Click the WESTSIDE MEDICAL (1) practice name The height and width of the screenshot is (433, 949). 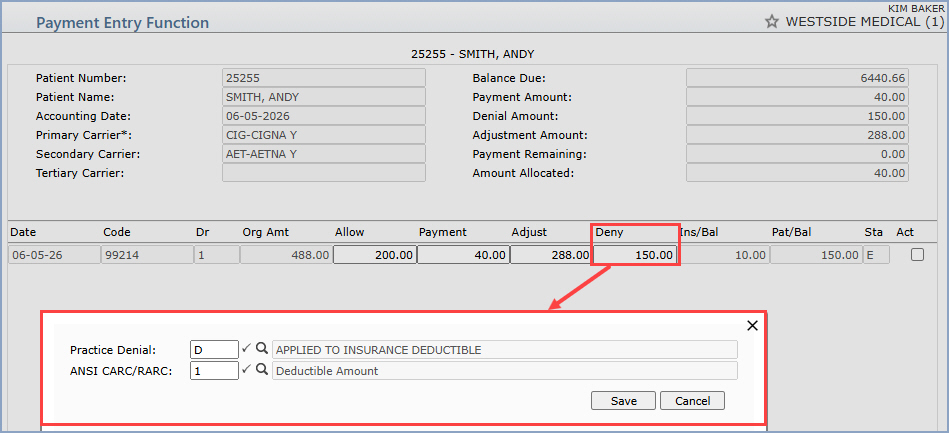point(864,22)
